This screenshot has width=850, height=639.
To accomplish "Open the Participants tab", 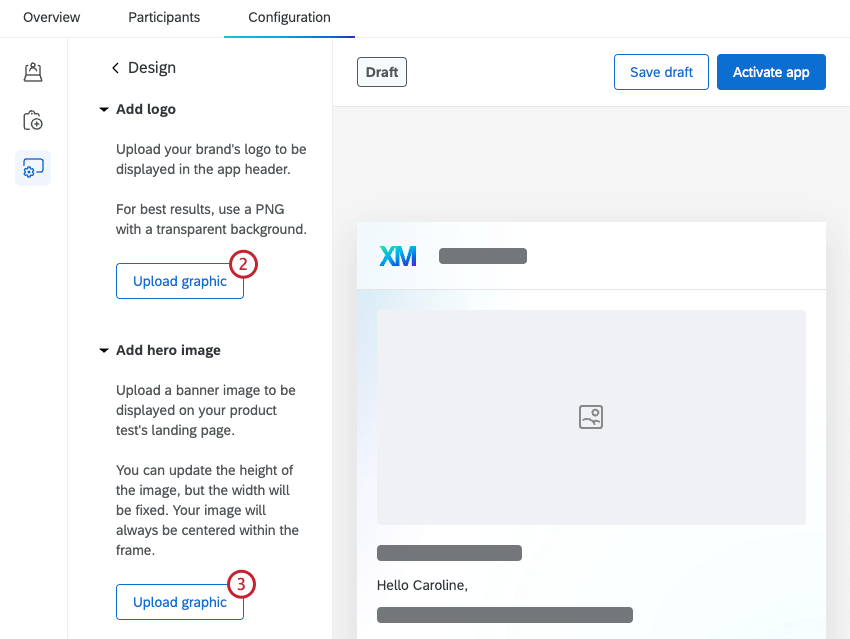I will coord(163,17).
